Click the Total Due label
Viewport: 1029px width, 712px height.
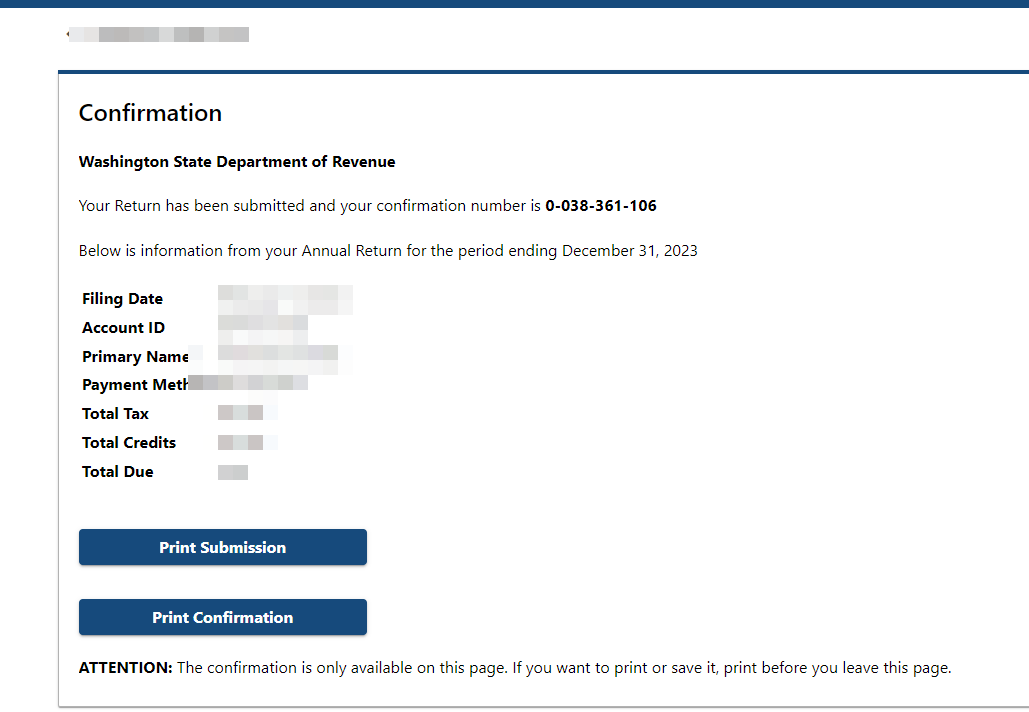117,471
